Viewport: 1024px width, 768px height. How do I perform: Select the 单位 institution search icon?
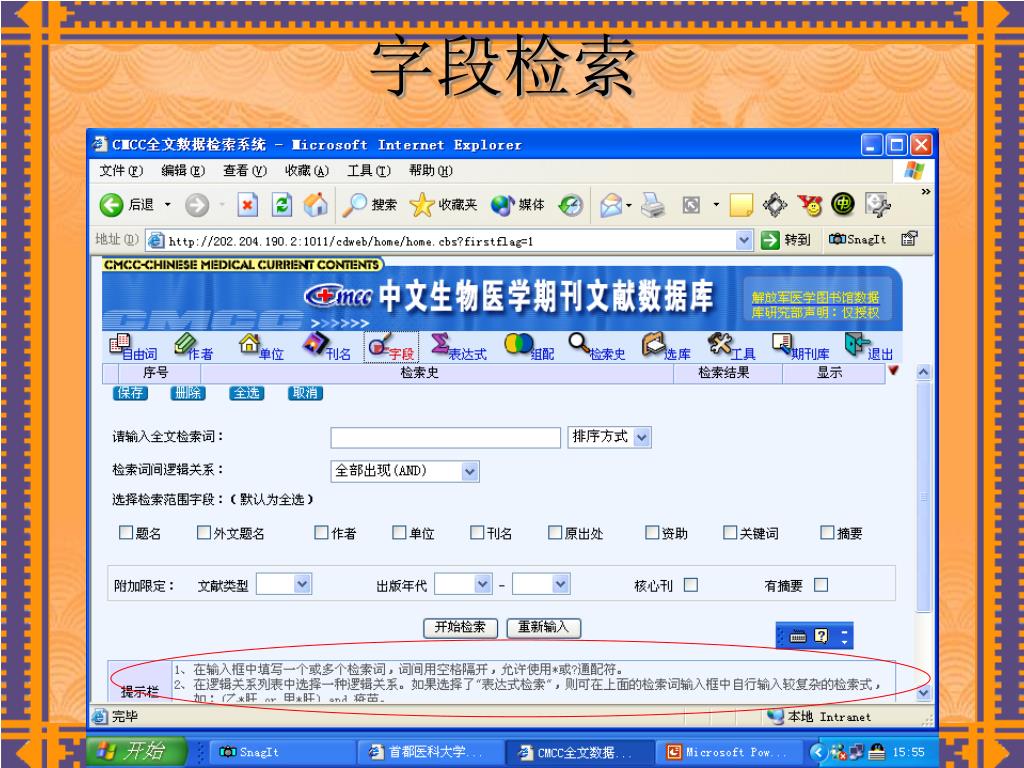(x=261, y=347)
